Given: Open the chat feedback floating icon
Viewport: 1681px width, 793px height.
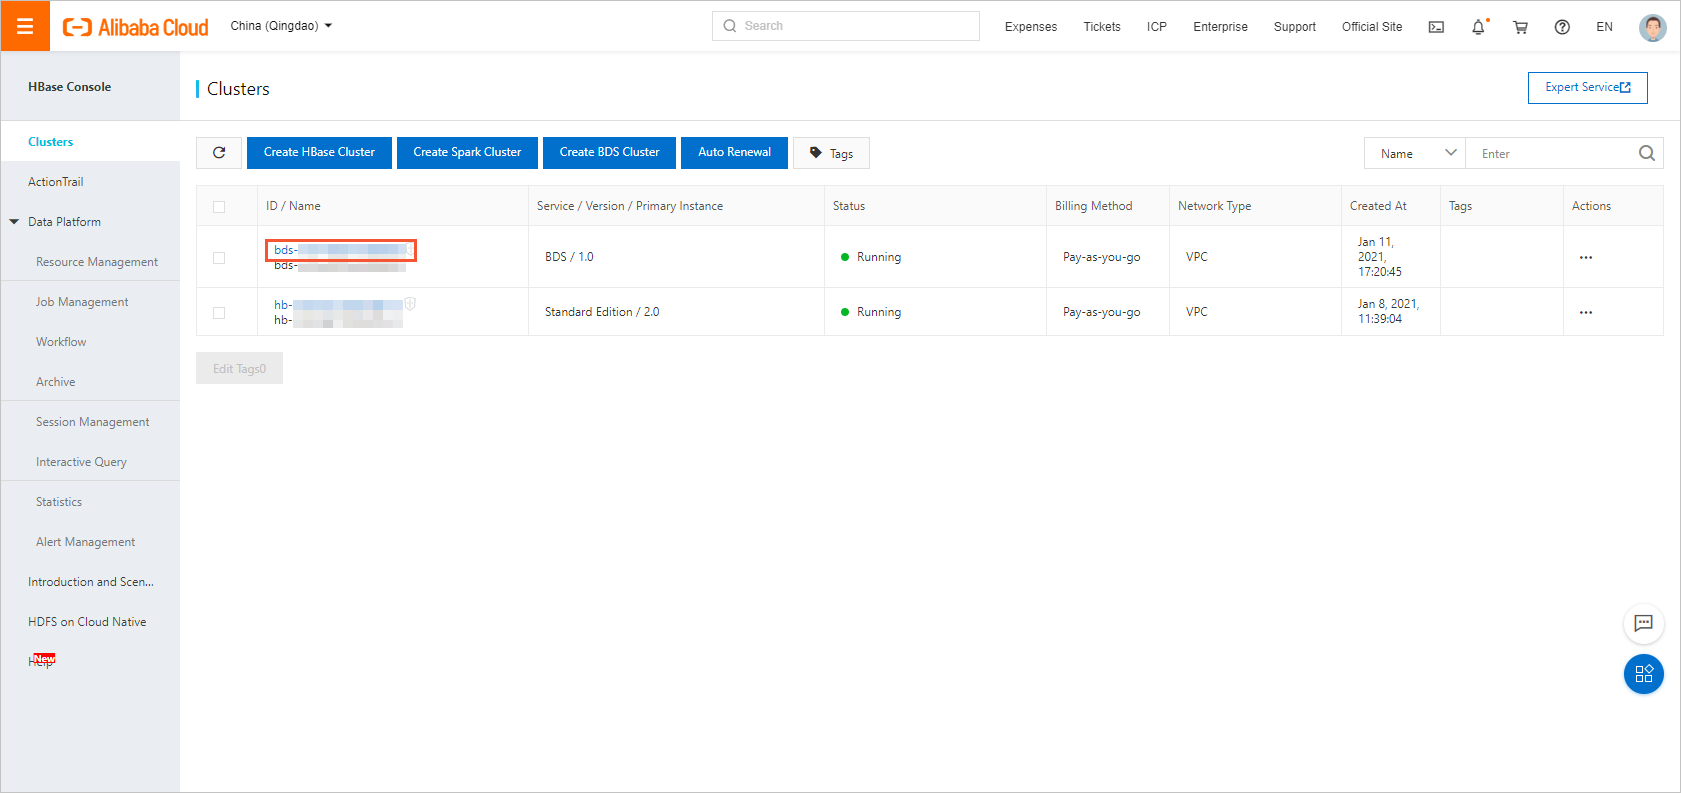Looking at the screenshot, I should pyautogui.click(x=1643, y=623).
